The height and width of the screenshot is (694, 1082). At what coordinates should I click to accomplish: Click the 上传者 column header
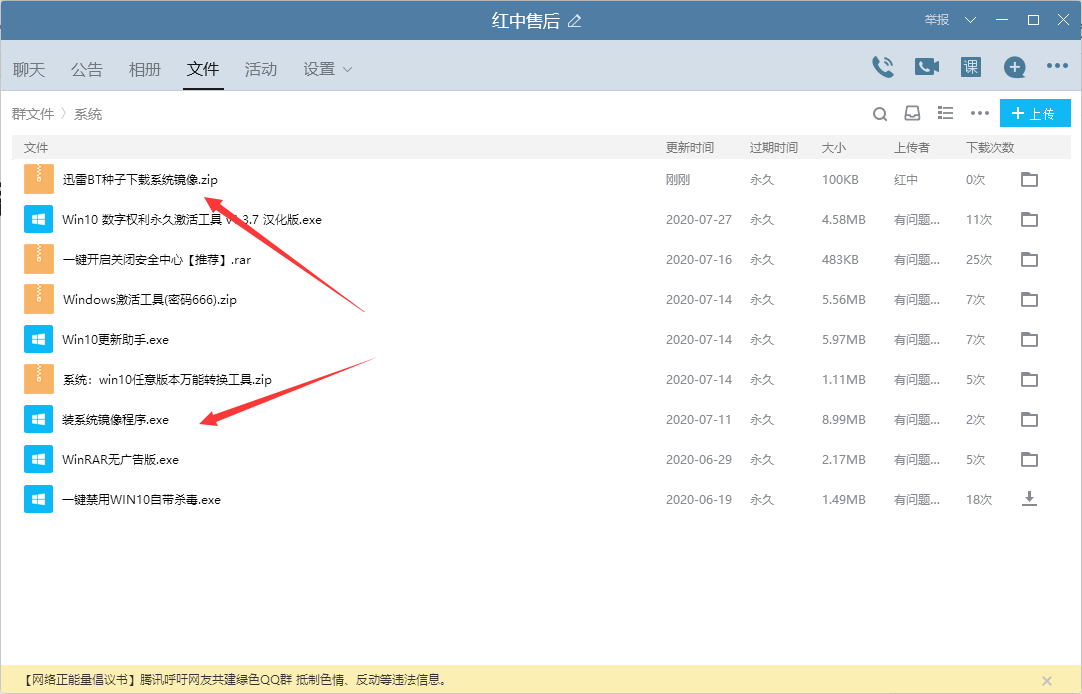tap(912, 148)
